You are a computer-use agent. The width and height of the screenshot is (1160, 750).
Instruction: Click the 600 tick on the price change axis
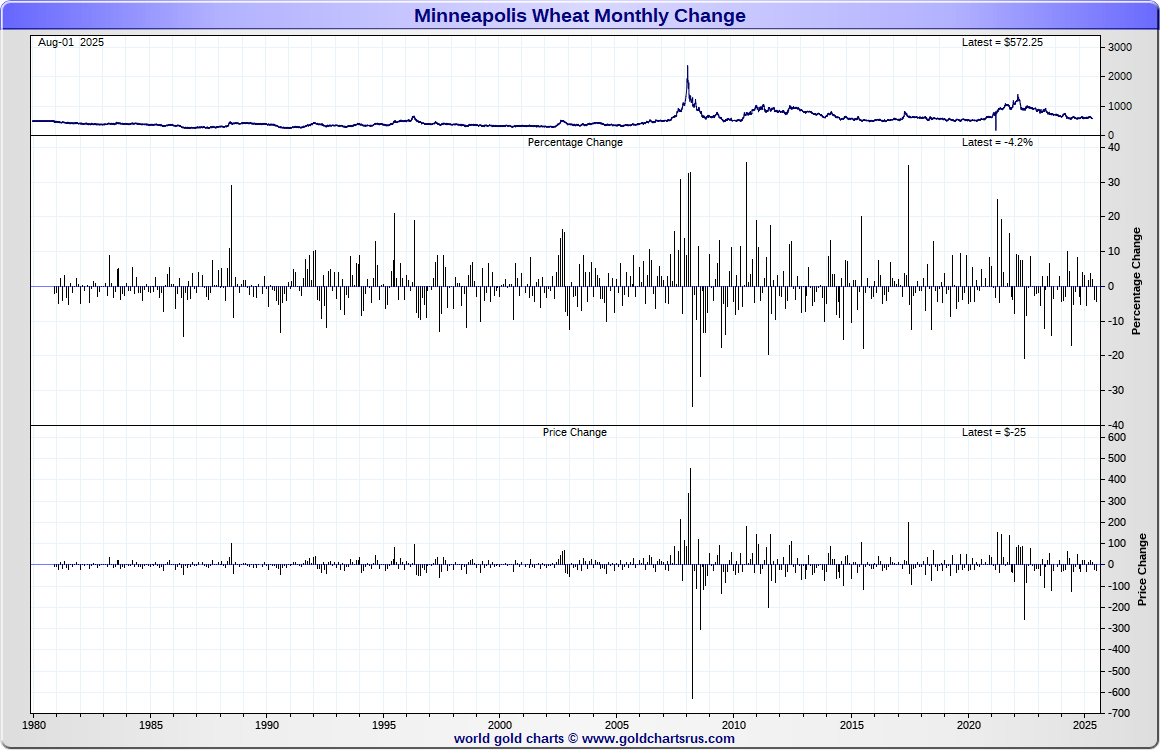[x=1116, y=437]
